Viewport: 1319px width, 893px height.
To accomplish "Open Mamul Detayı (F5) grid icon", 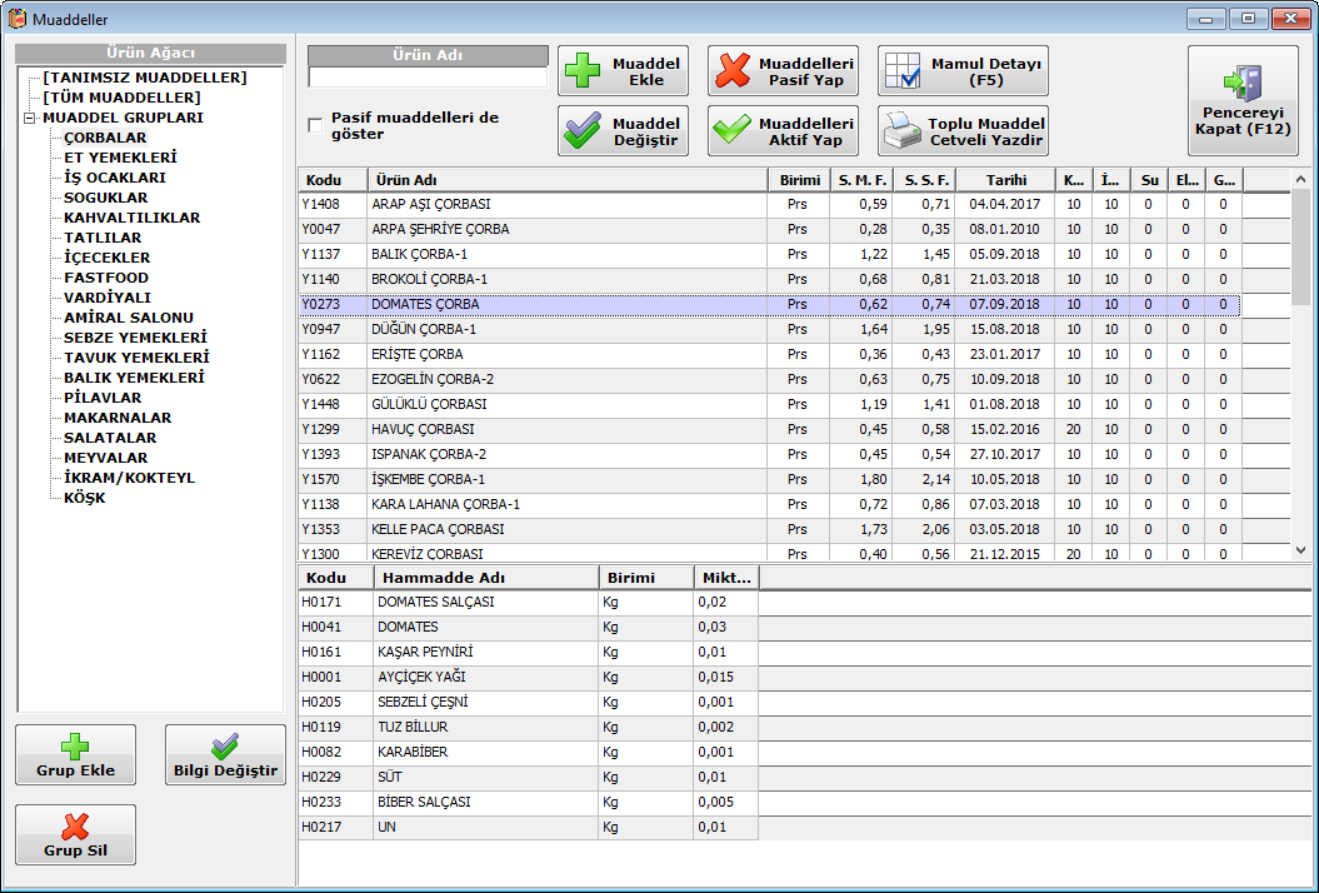I will 903,71.
